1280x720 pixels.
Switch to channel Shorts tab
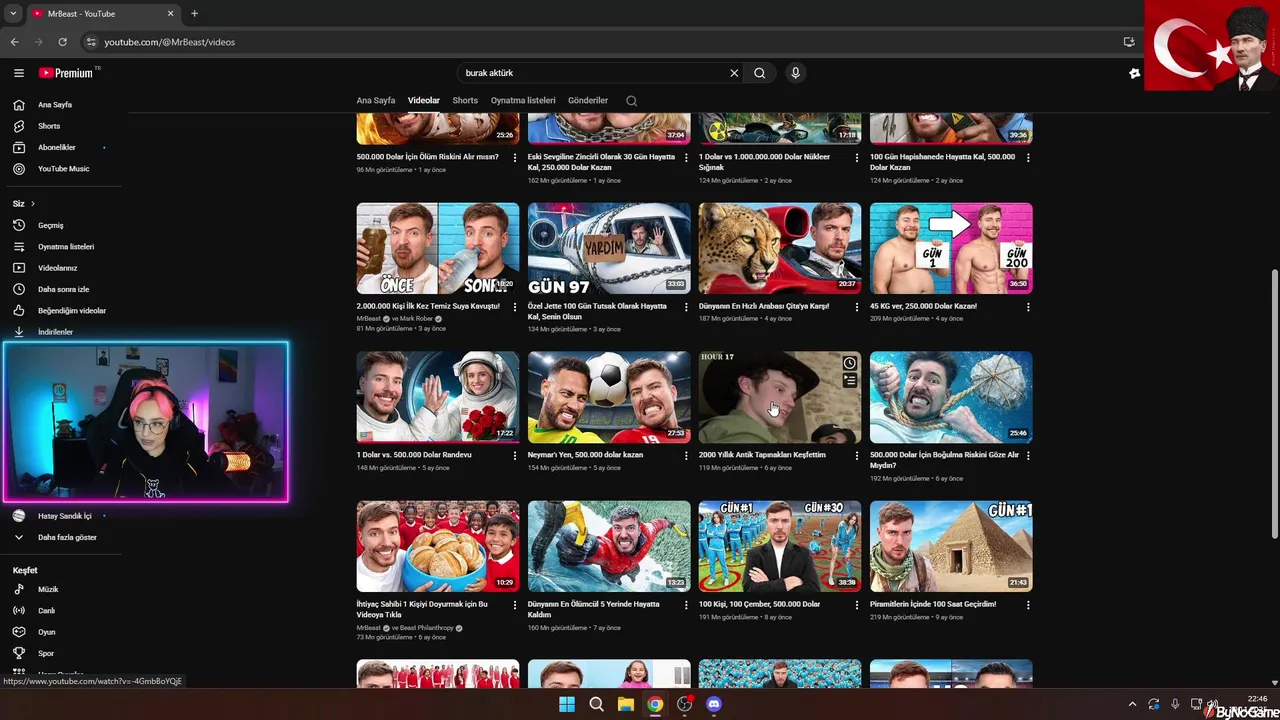(465, 101)
